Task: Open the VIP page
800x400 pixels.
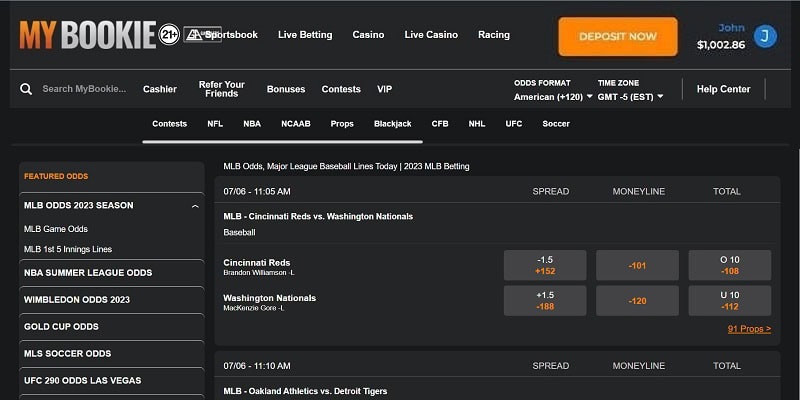Action: 385,89
